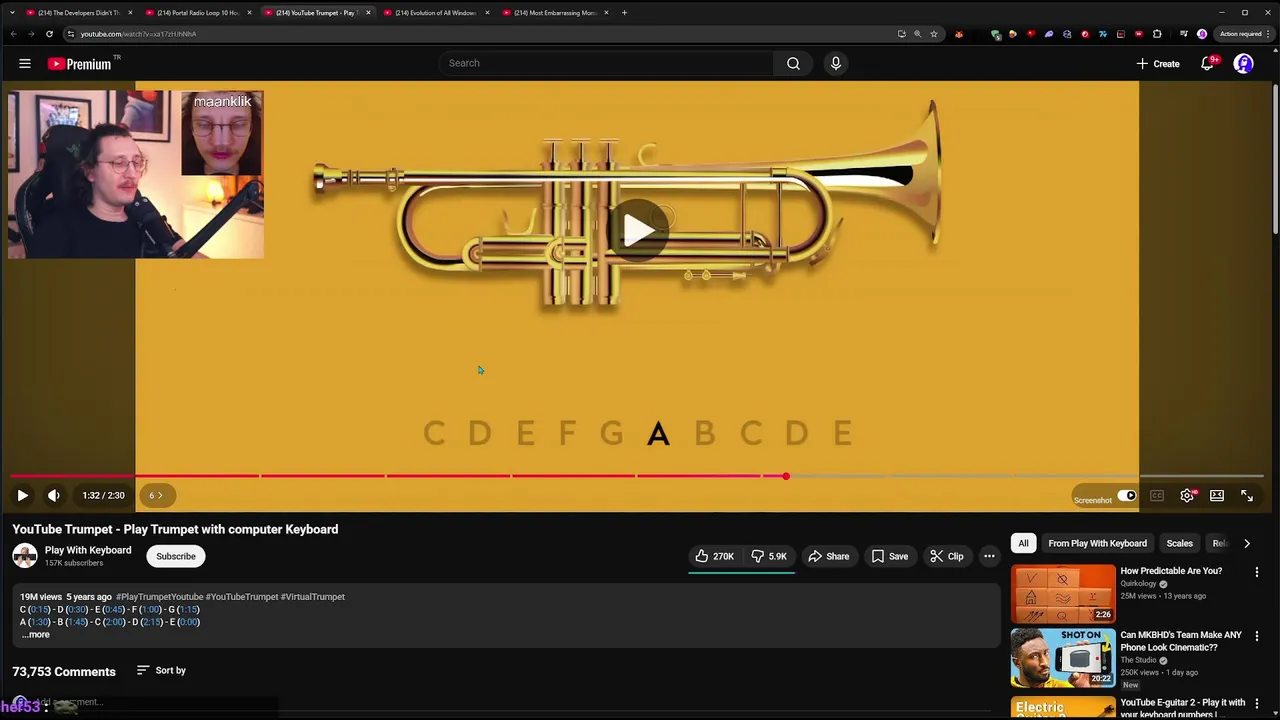
Task: Open the How Predictable Are You? thumbnail
Action: click(x=1063, y=594)
